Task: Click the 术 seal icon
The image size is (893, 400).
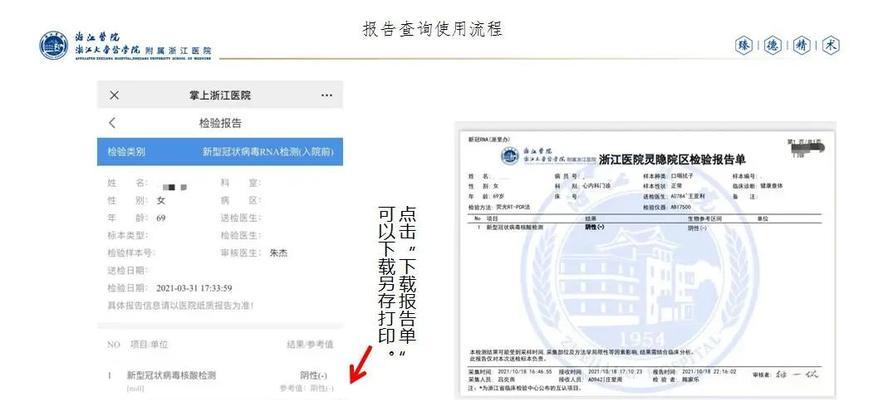Action: (x=831, y=46)
